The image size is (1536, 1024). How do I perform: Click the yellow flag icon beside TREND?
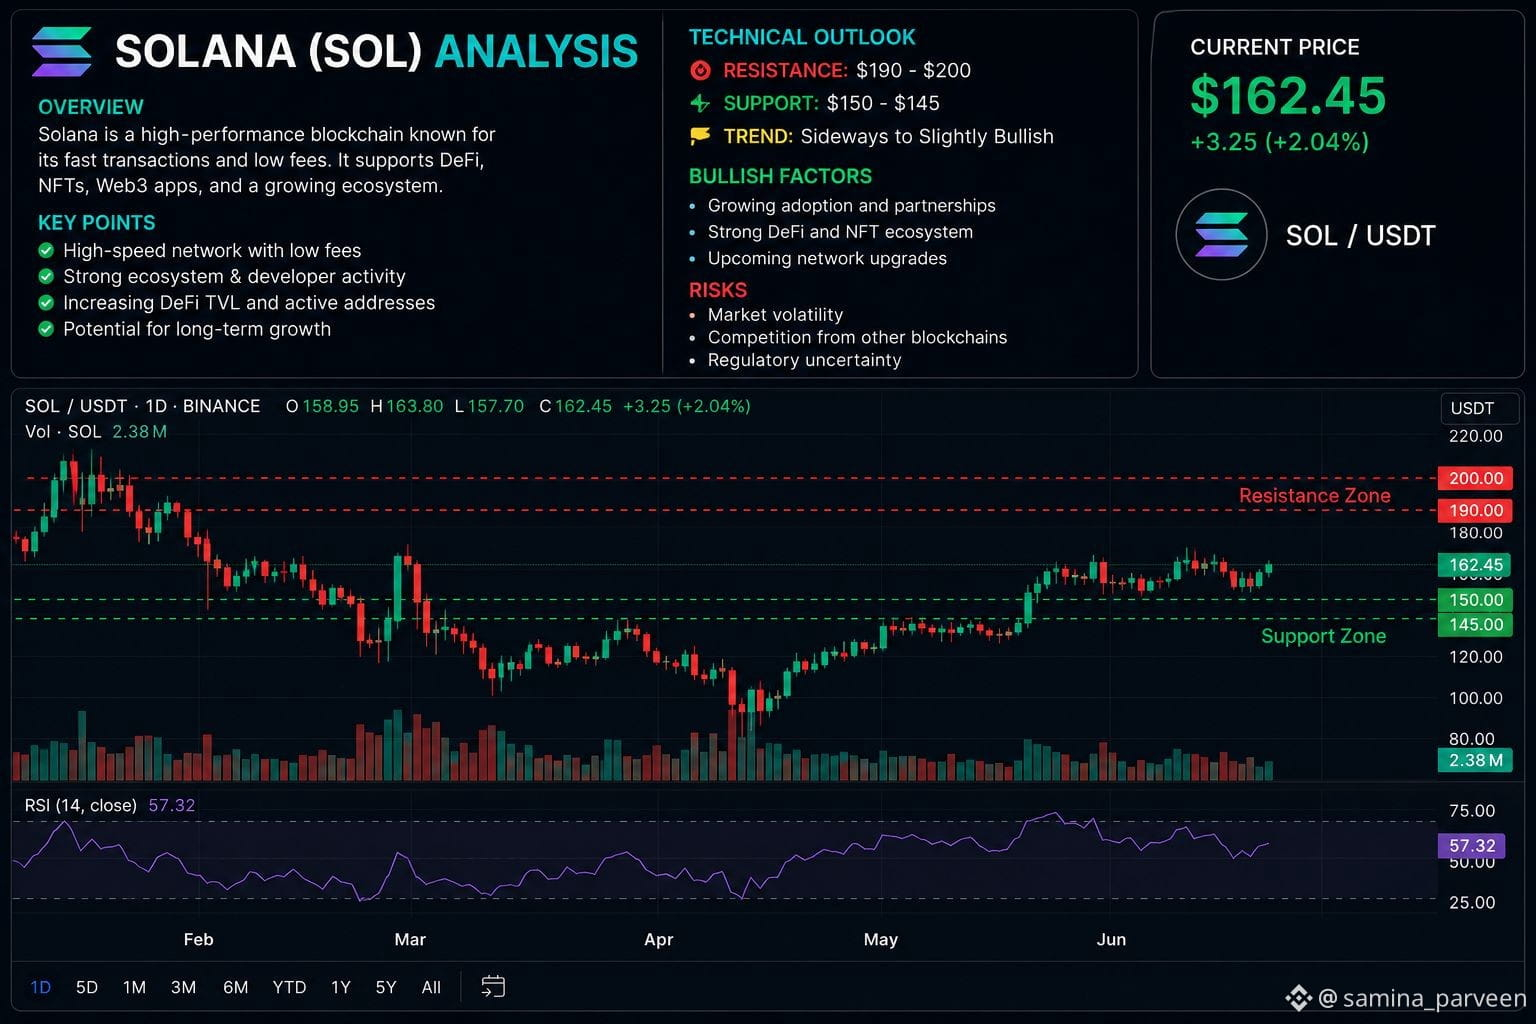tap(700, 136)
